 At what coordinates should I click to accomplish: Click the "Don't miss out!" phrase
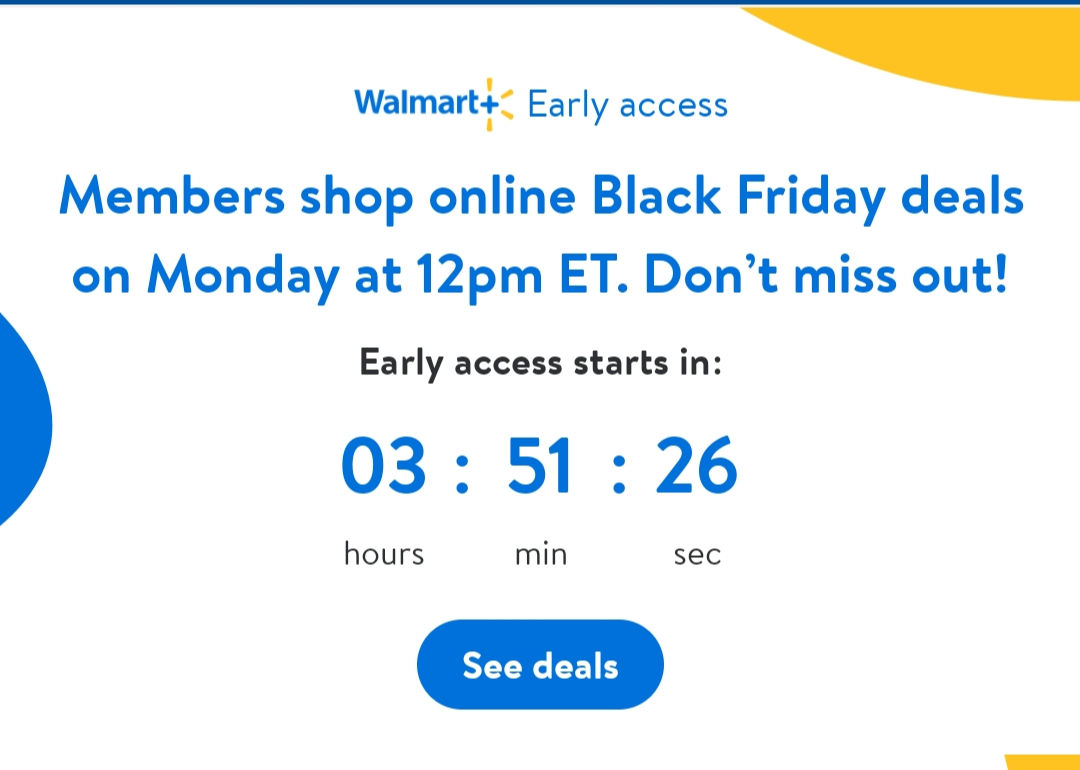(826, 276)
